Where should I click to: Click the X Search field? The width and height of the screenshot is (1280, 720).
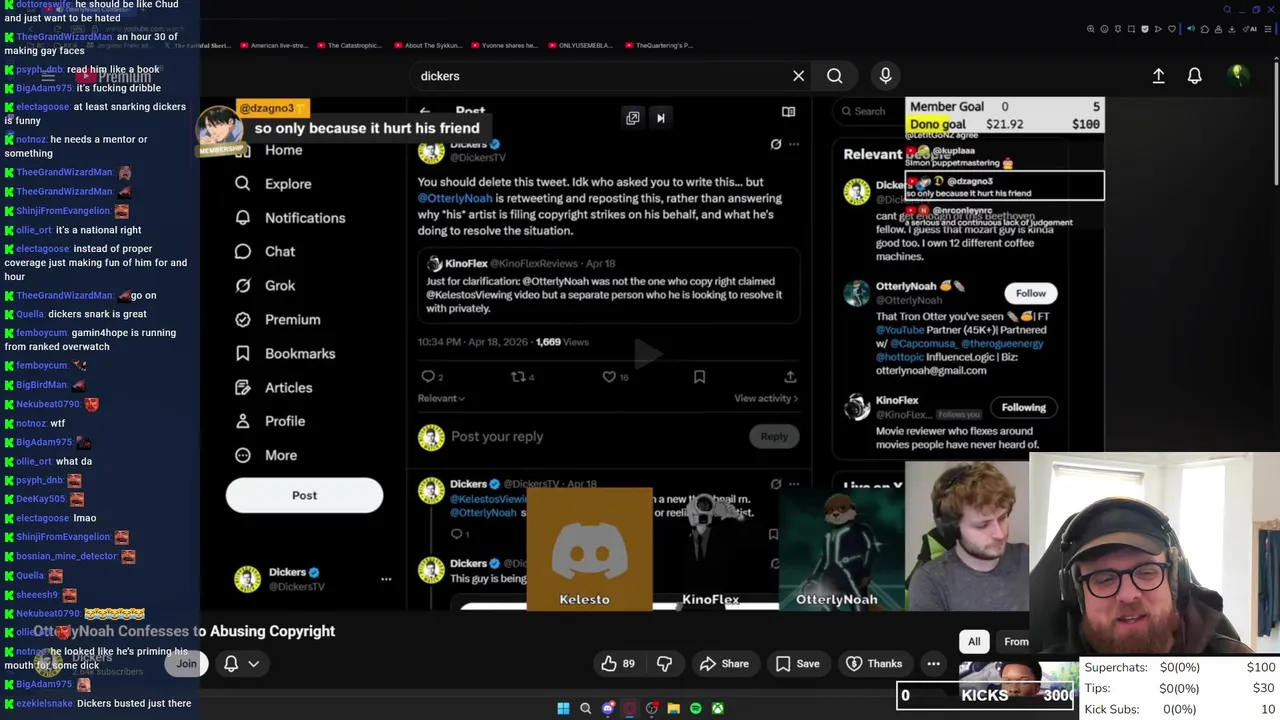coord(868,111)
